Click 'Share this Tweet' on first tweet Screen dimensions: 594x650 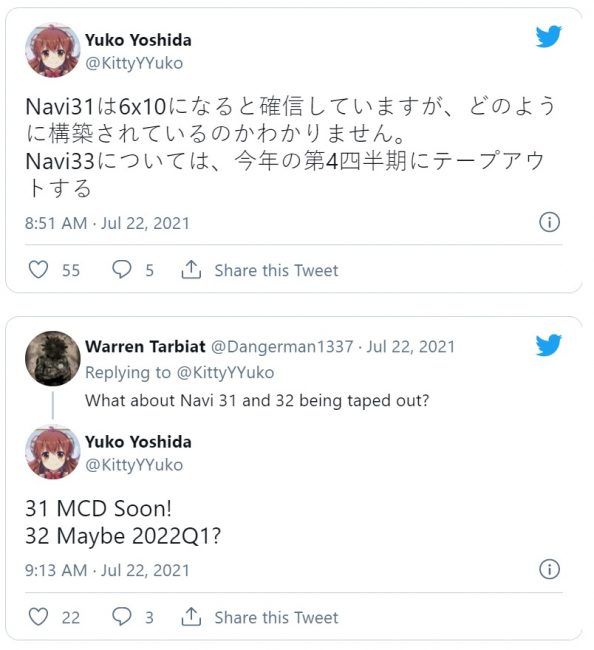[x=276, y=270]
